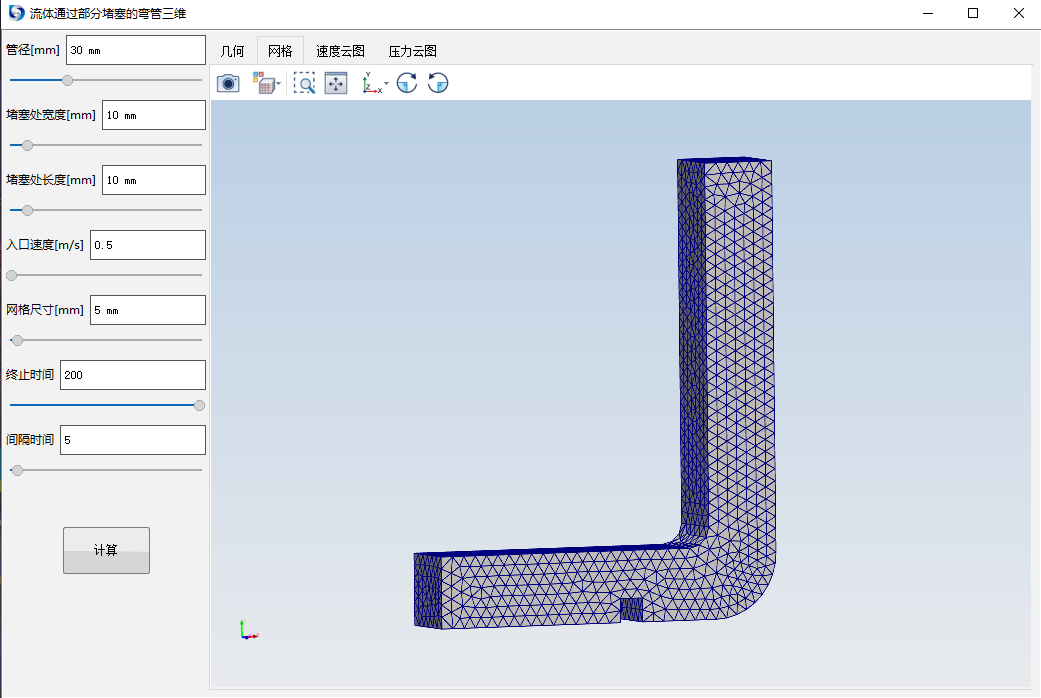Click the 间隔时间 input field
This screenshot has width=1041, height=698.
point(133,440)
